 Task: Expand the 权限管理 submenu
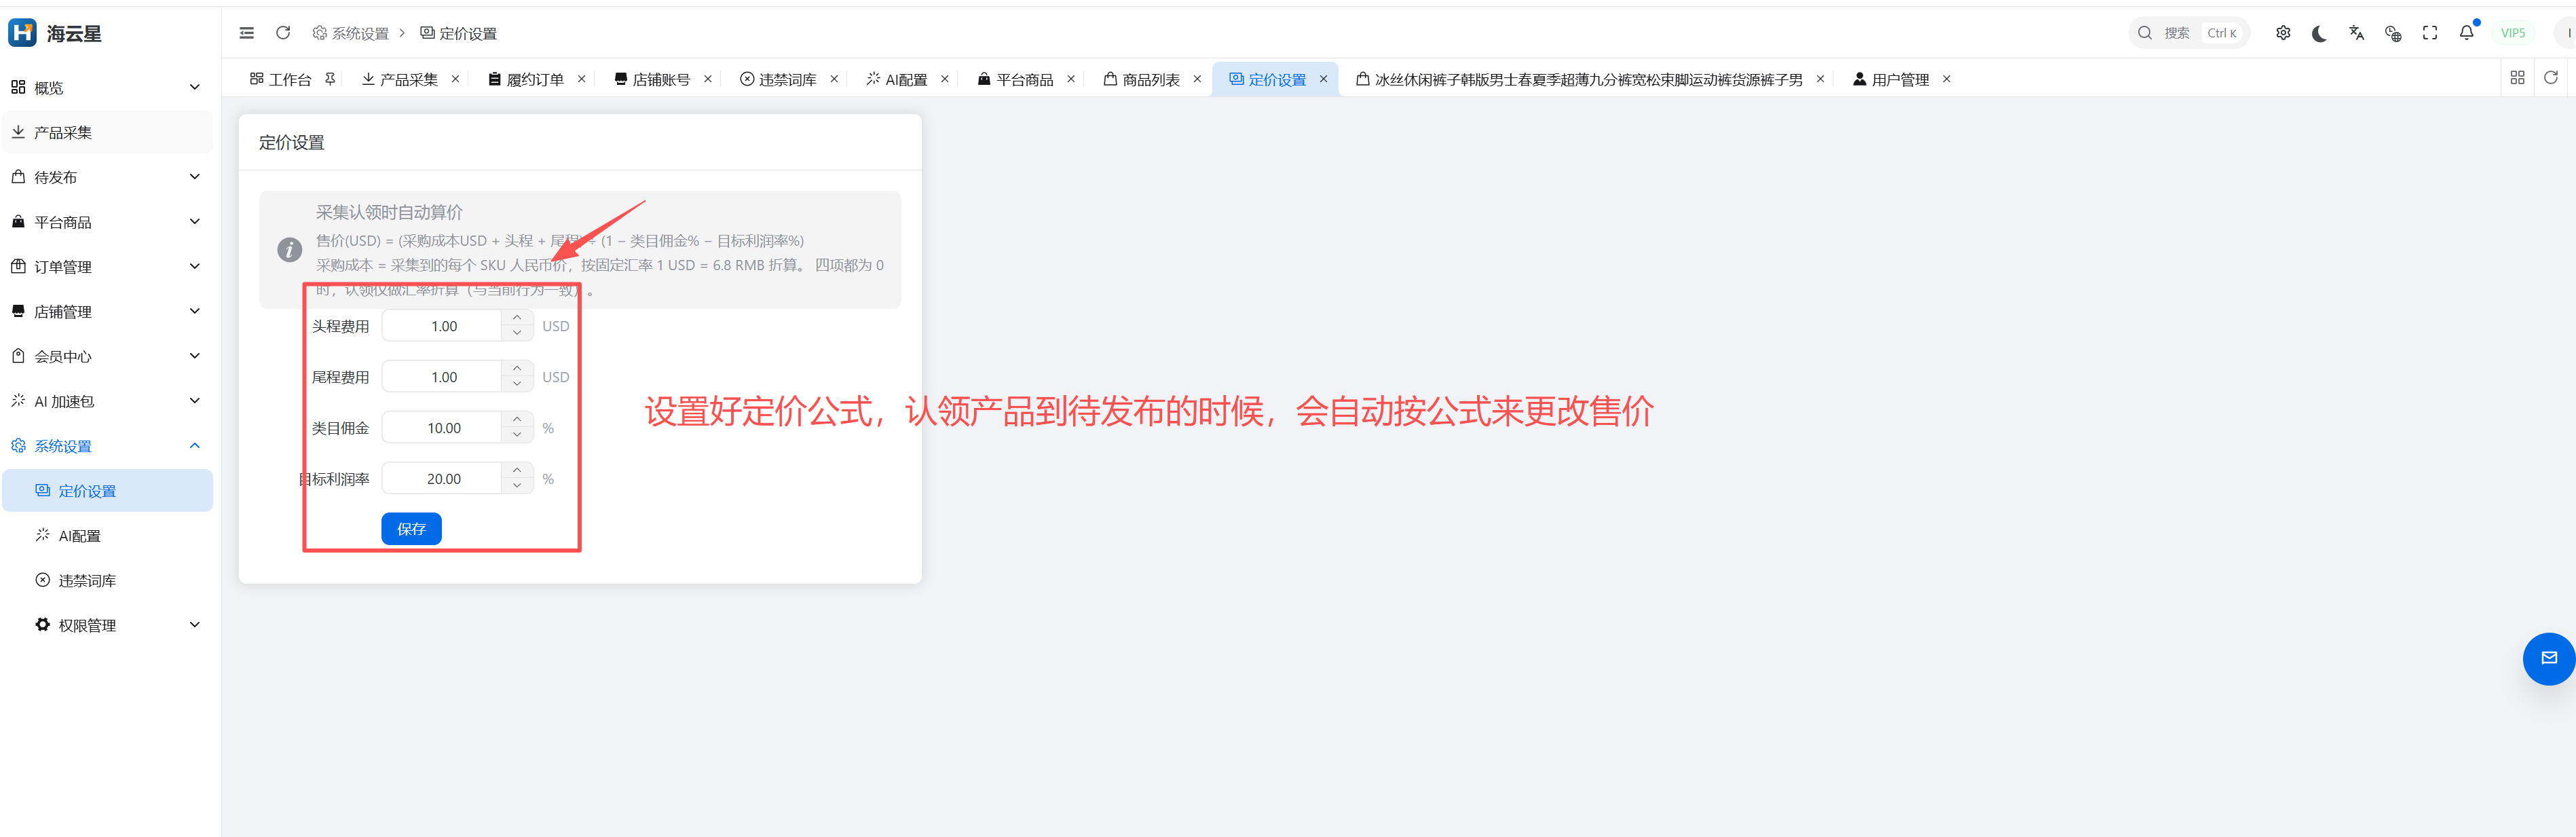point(107,625)
